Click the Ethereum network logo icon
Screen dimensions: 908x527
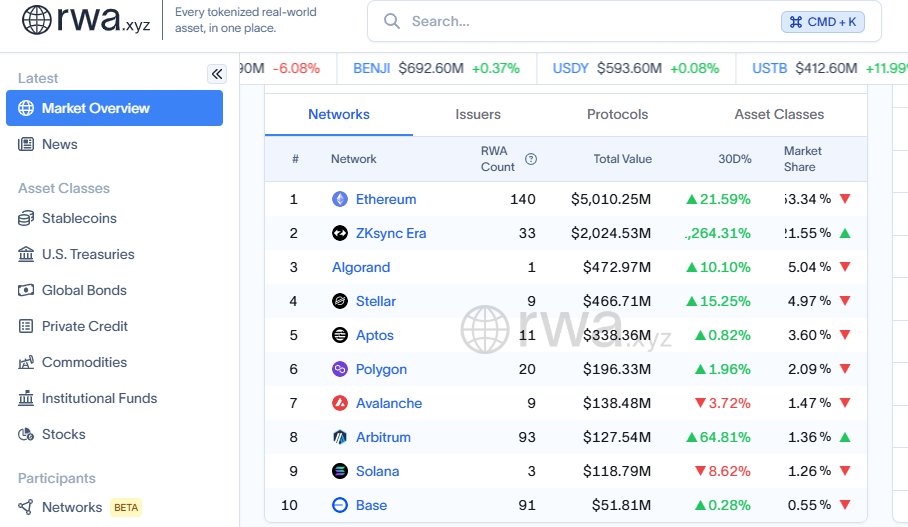[340, 199]
